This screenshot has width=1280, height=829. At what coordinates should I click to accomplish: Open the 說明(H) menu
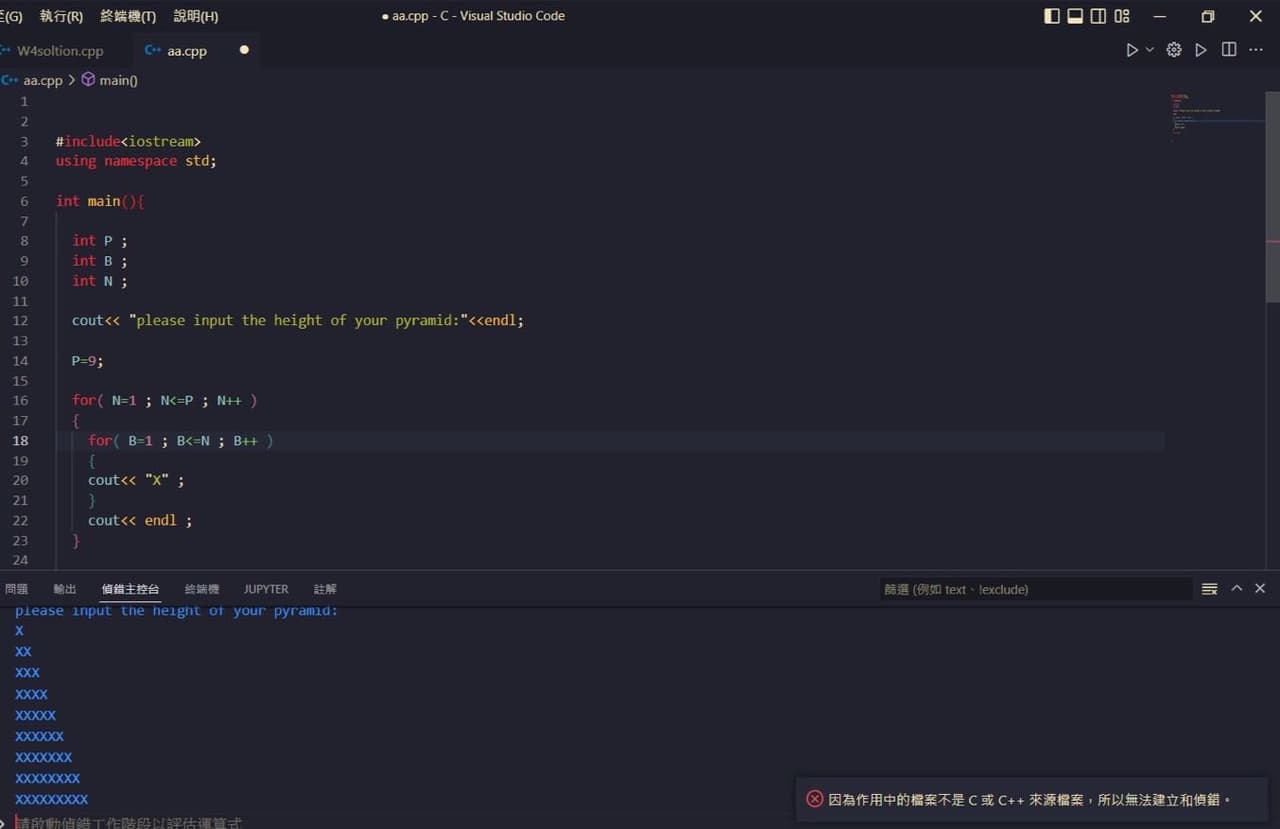click(195, 16)
